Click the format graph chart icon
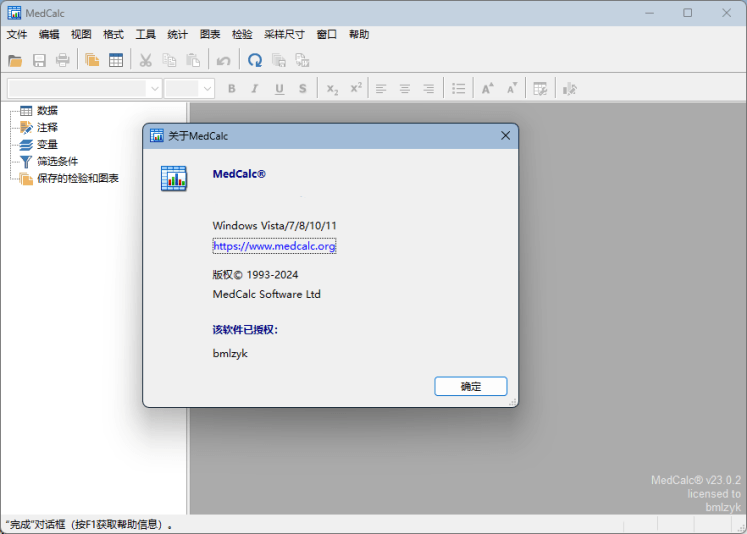 pyautogui.click(x=570, y=89)
